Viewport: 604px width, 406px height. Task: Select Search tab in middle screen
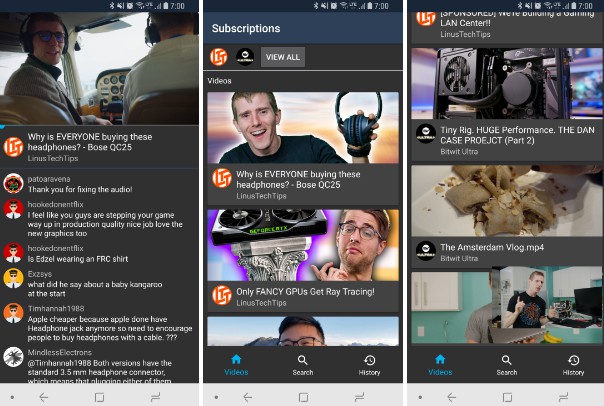[x=303, y=365]
